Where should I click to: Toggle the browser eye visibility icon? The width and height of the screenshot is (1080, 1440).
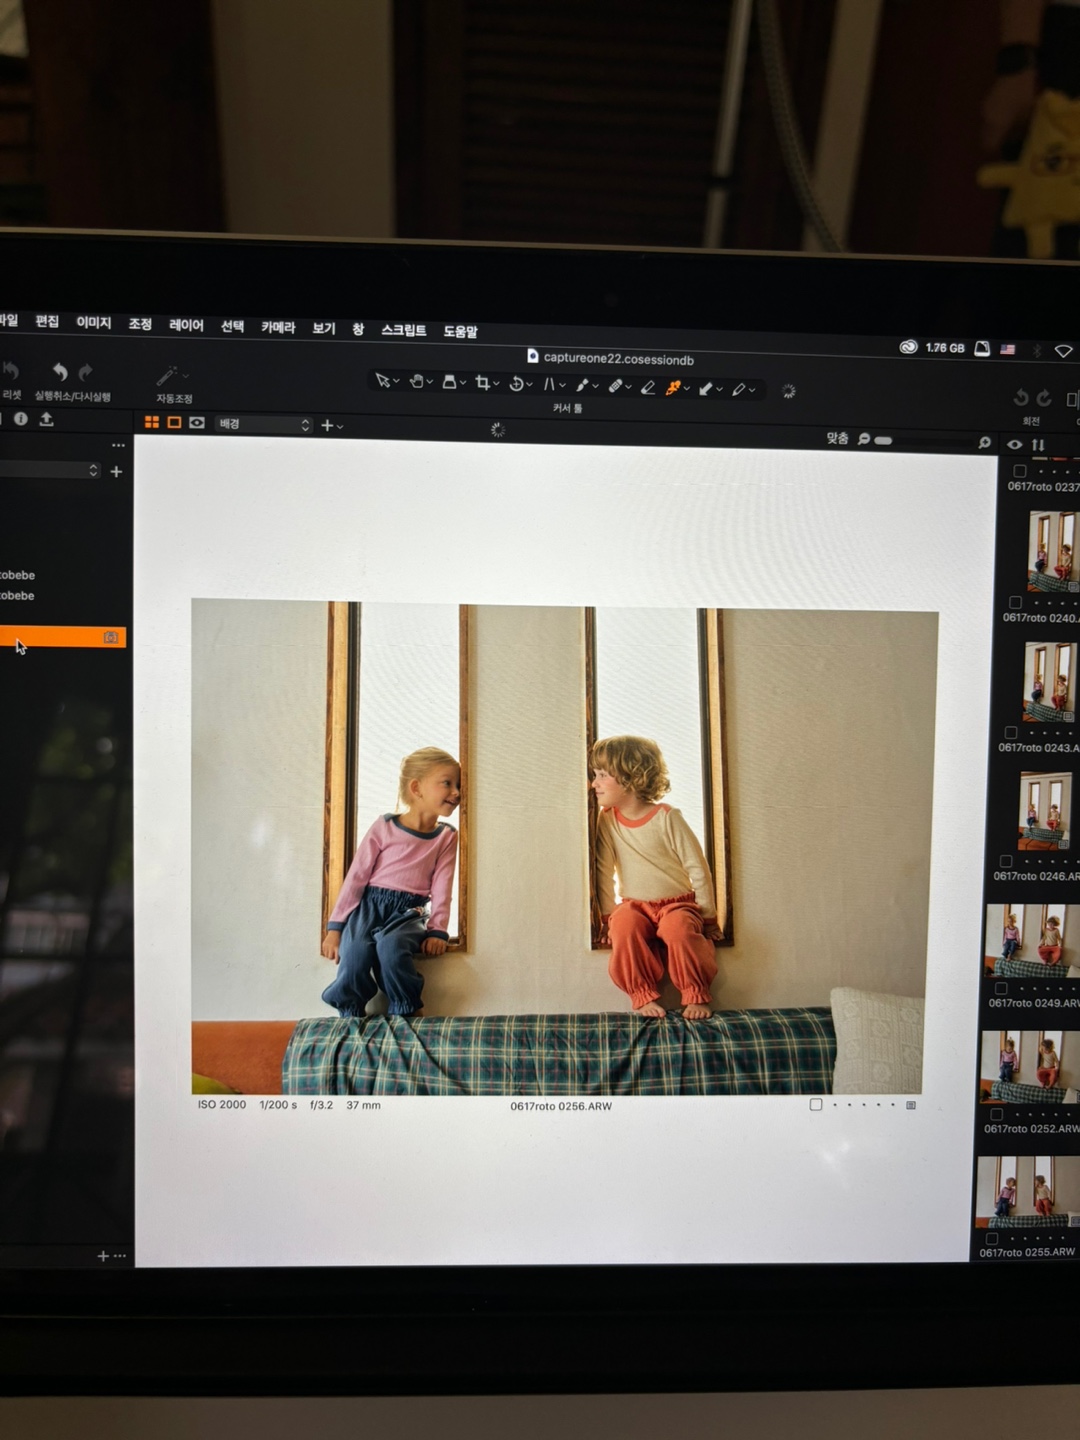(1015, 444)
